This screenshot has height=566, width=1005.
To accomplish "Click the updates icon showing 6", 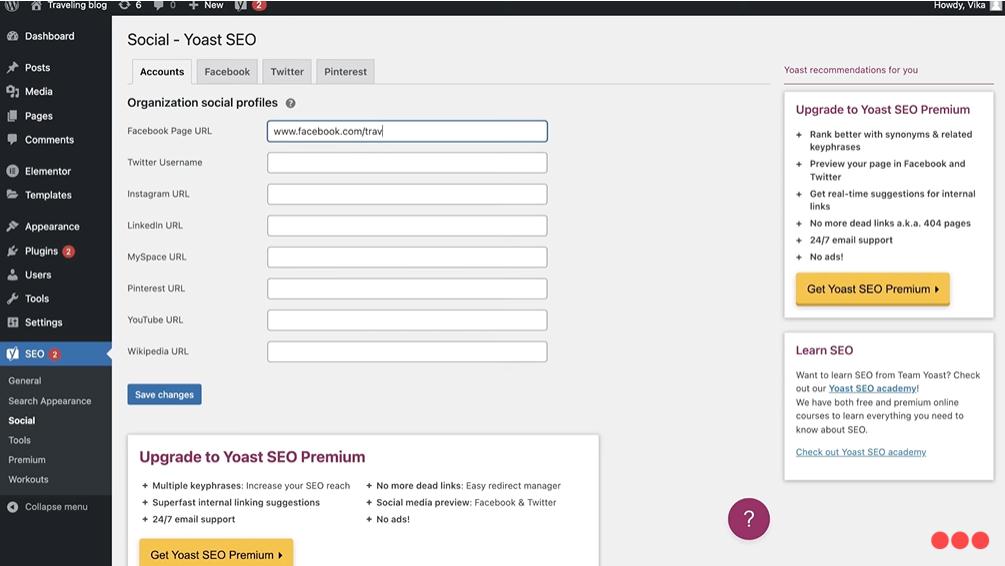I will pyautogui.click(x=124, y=5).
